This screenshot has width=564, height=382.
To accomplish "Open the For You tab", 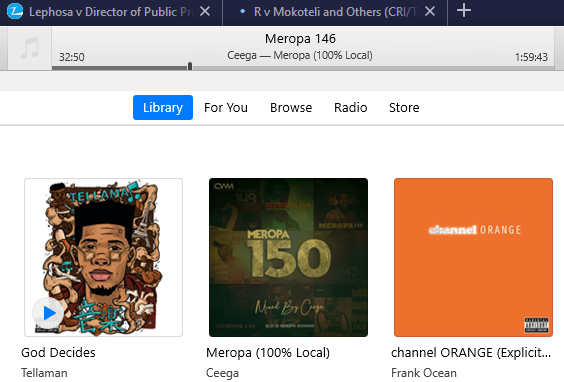I will 226,108.
